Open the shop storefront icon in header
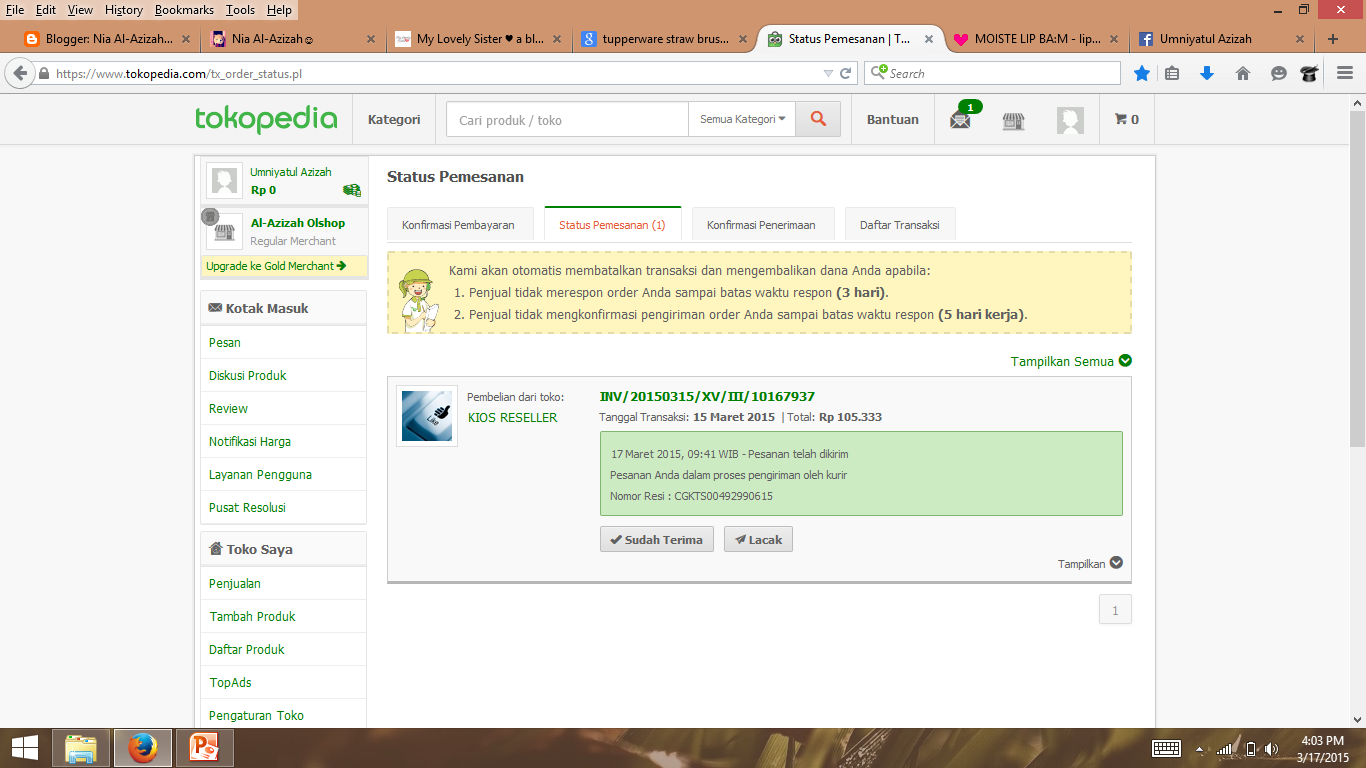 (x=1014, y=121)
